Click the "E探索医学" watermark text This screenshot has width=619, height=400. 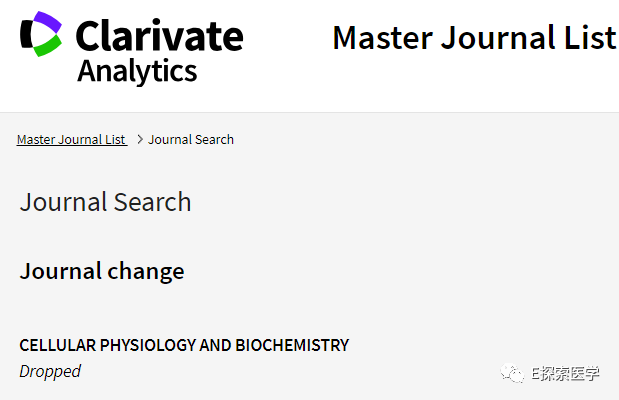click(x=565, y=373)
